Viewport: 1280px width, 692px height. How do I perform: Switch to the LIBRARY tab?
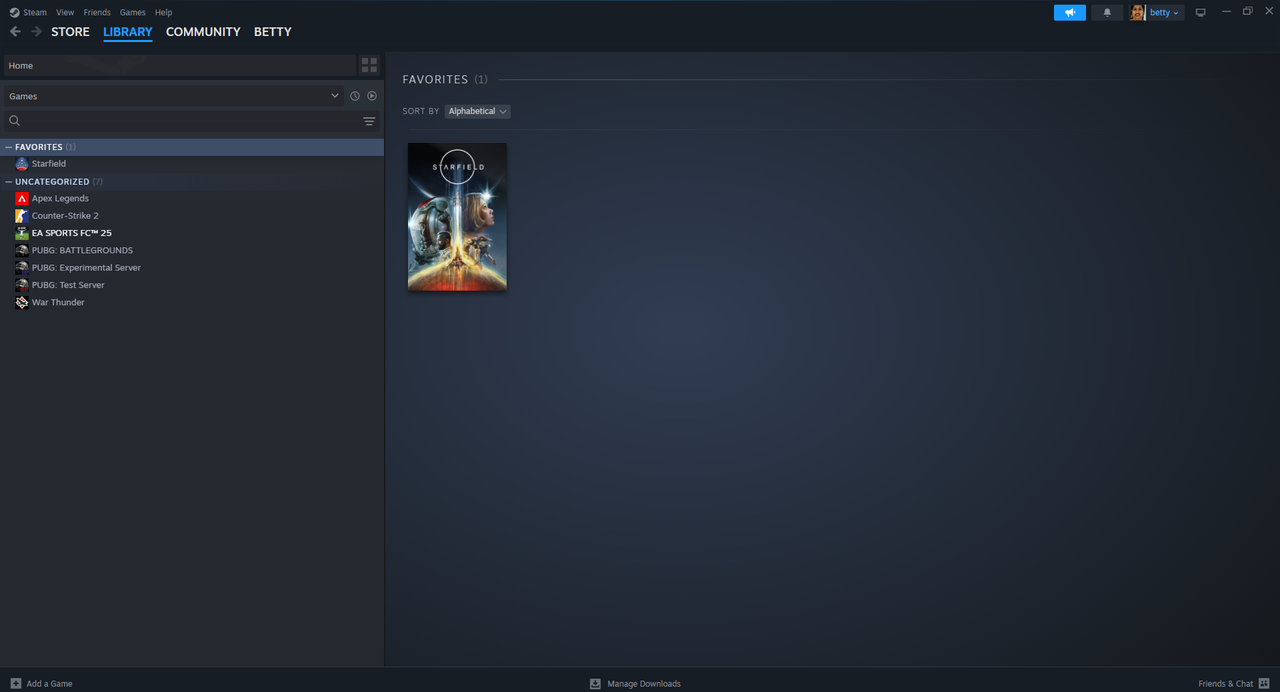click(128, 32)
